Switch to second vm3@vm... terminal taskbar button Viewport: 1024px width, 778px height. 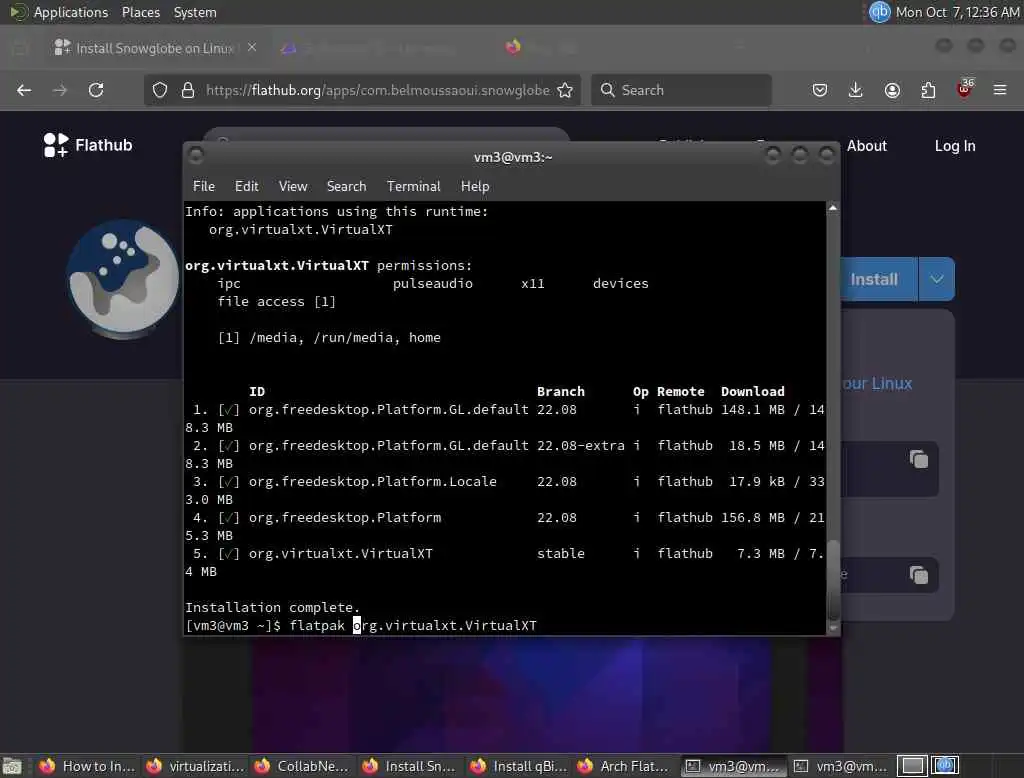pyautogui.click(x=842, y=766)
